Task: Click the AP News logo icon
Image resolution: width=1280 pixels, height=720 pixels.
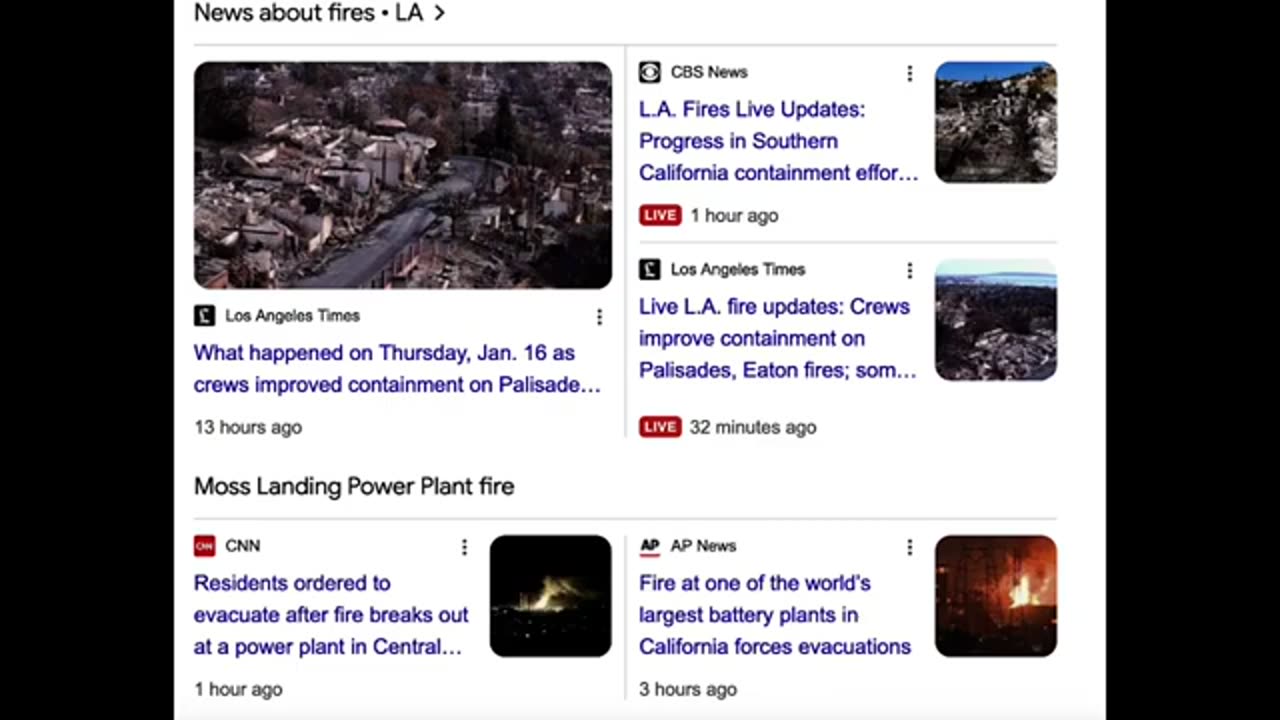Action: click(650, 546)
